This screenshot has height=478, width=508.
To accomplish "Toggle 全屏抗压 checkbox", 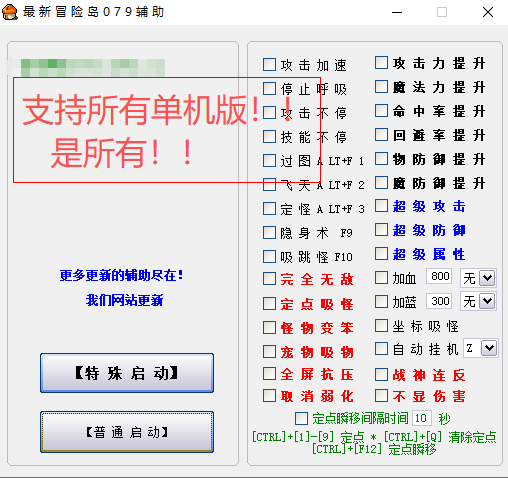I will 269,374.
